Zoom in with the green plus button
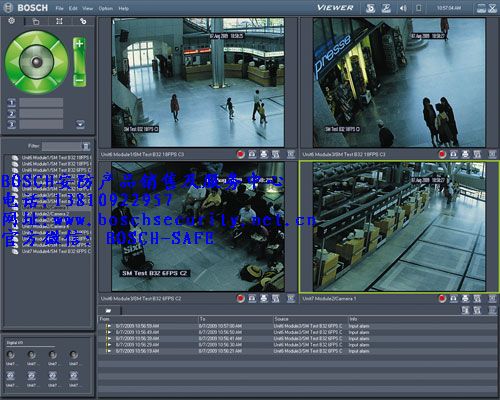The width and height of the screenshot is (500, 400). (x=79, y=44)
